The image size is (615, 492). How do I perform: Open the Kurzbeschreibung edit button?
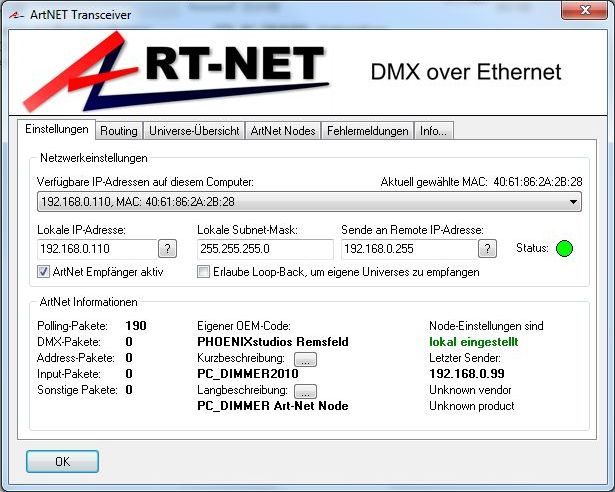click(x=305, y=358)
